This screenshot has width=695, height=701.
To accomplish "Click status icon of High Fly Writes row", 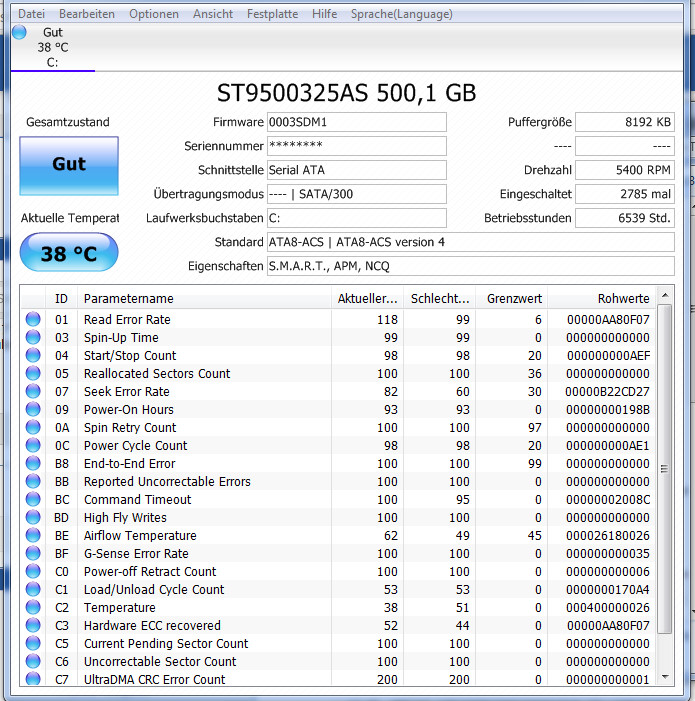I will coord(33,517).
